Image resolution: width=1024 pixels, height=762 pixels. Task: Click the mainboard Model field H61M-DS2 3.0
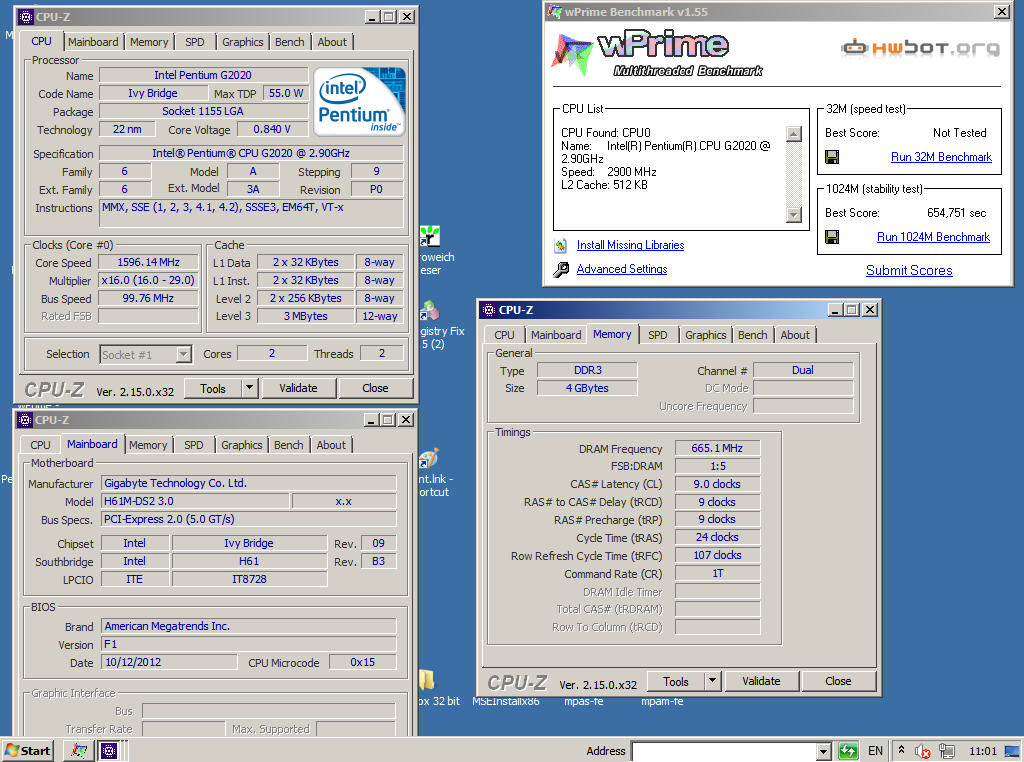point(195,501)
